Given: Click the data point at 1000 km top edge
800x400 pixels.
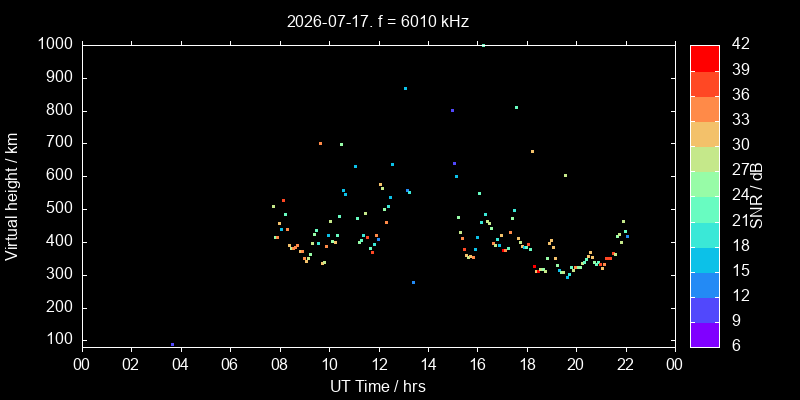Looking at the screenshot, I should (x=483, y=45).
